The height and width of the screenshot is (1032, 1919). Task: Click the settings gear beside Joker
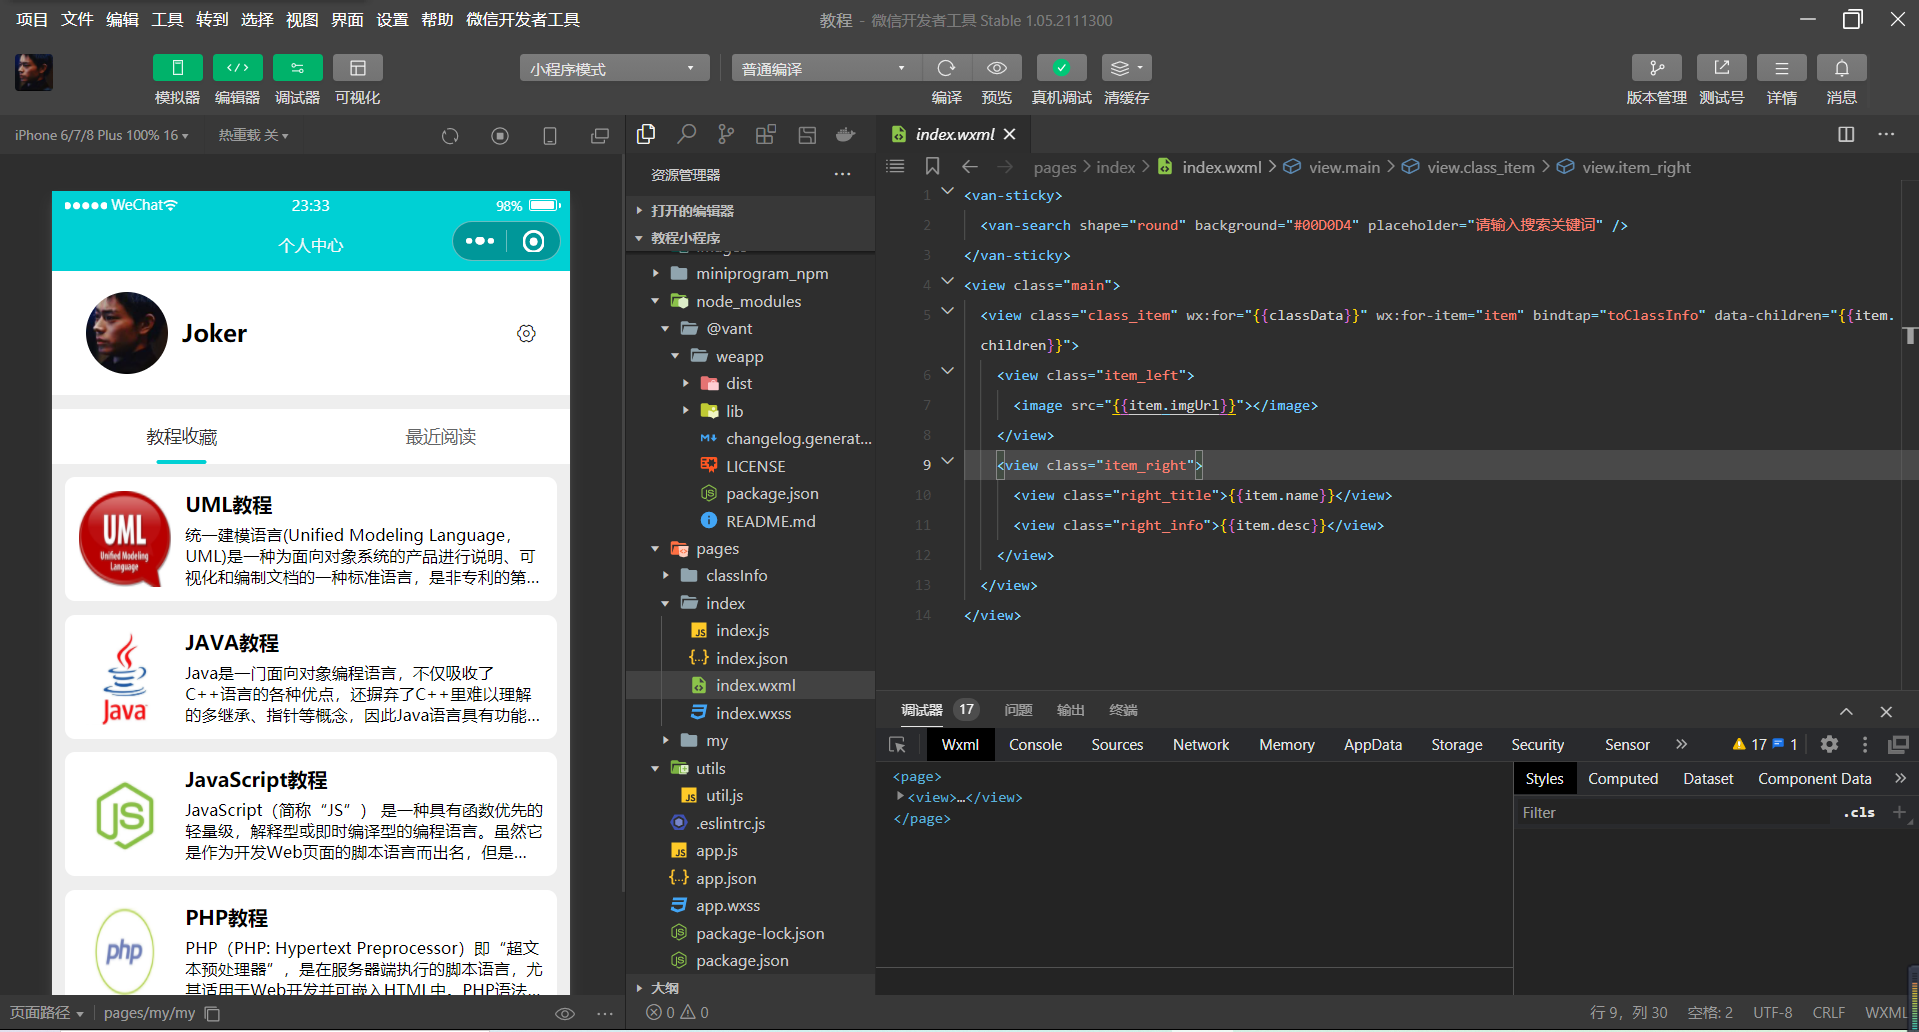pos(526,334)
